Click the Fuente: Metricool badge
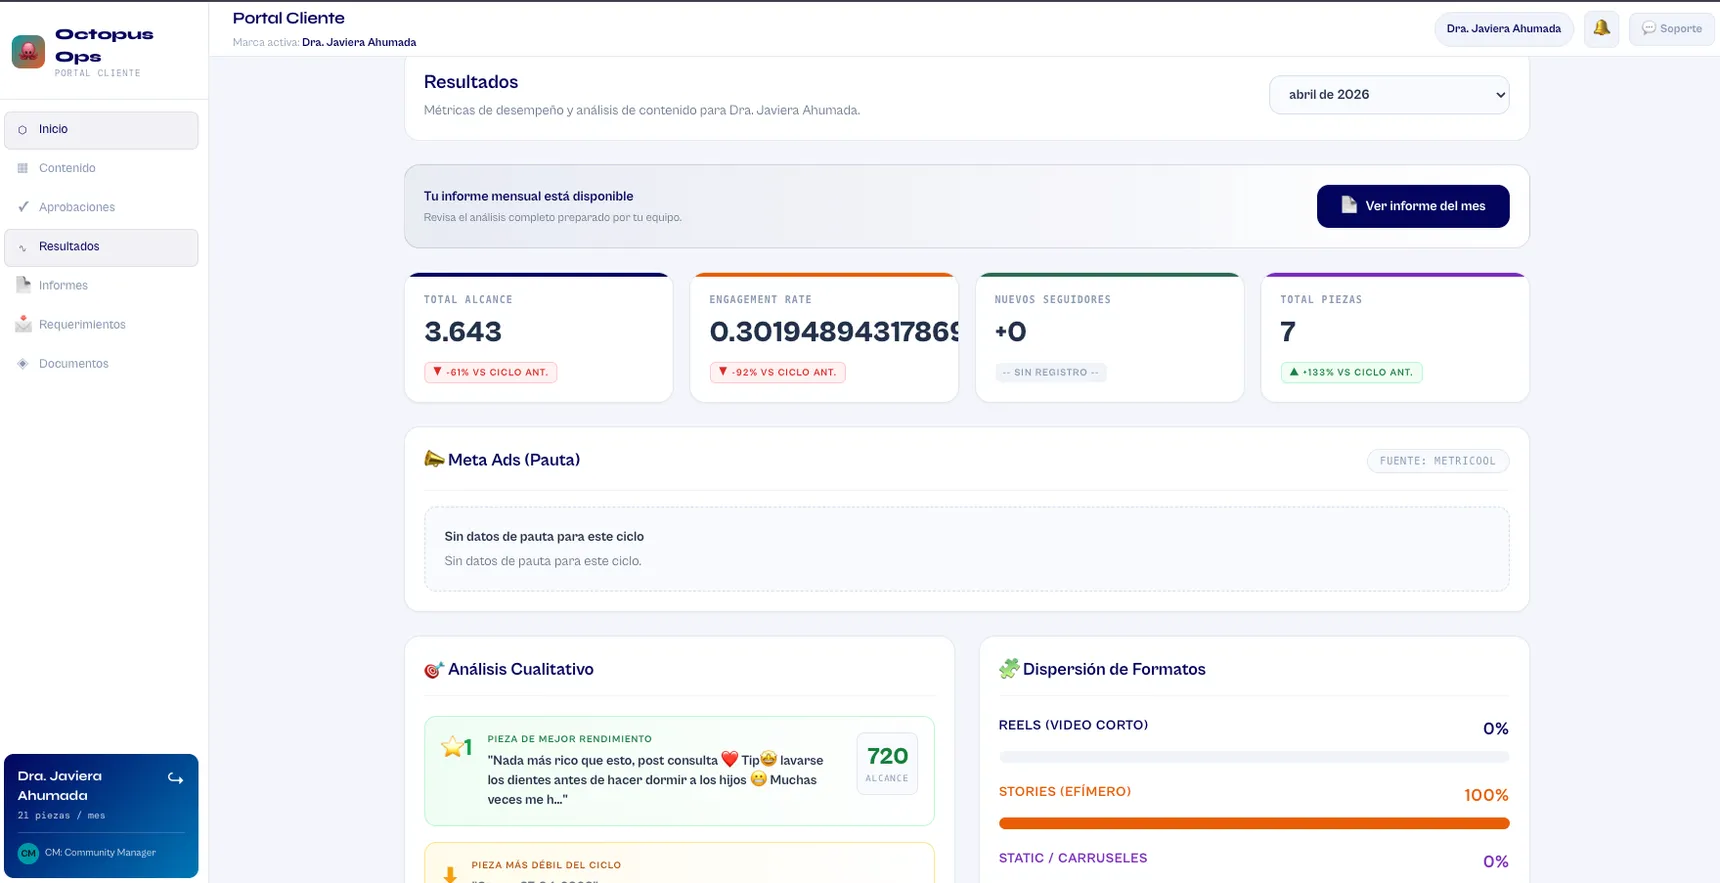The height and width of the screenshot is (883, 1720). point(1437,461)
